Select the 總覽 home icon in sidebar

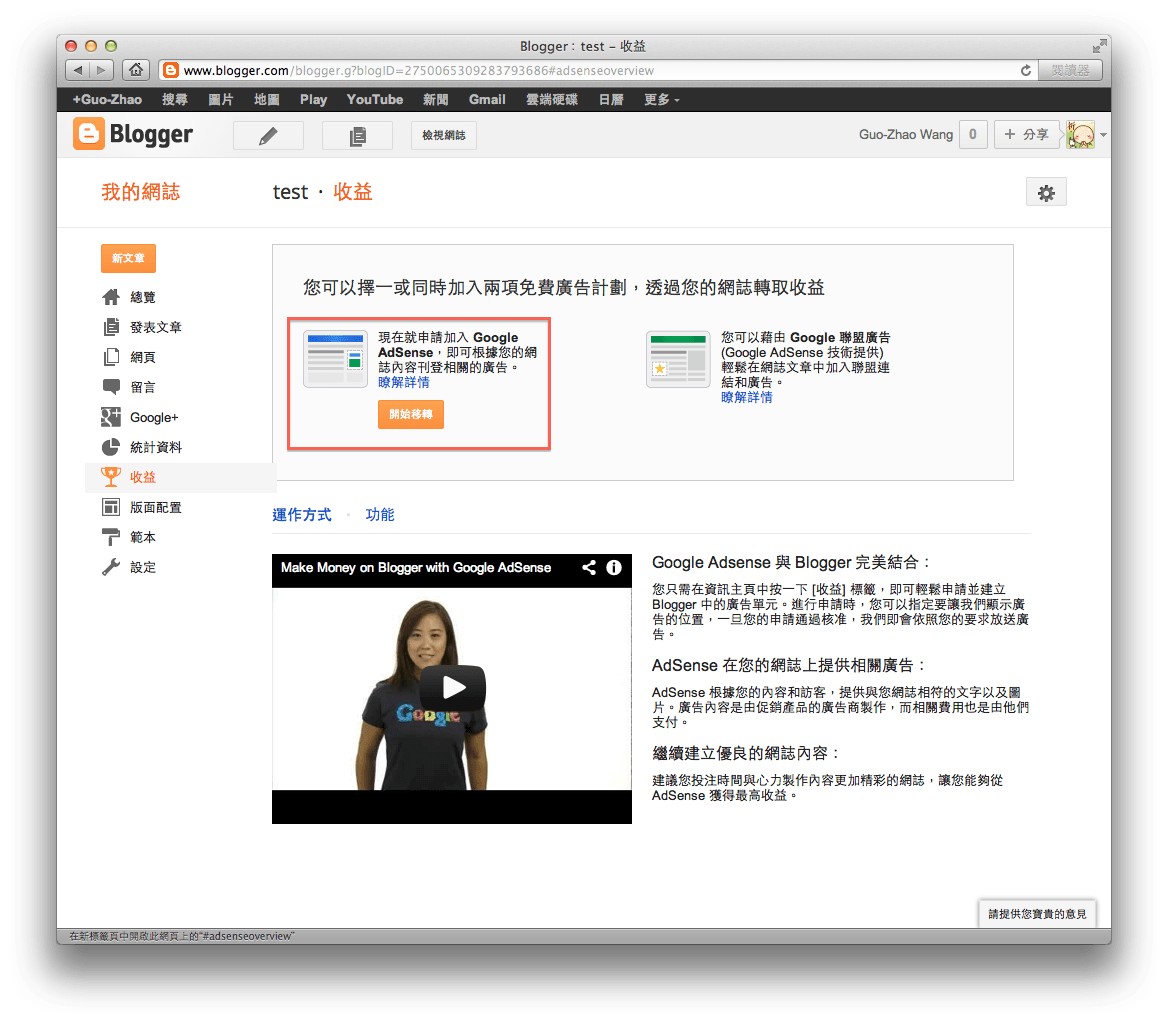click(x=110, y=296)
